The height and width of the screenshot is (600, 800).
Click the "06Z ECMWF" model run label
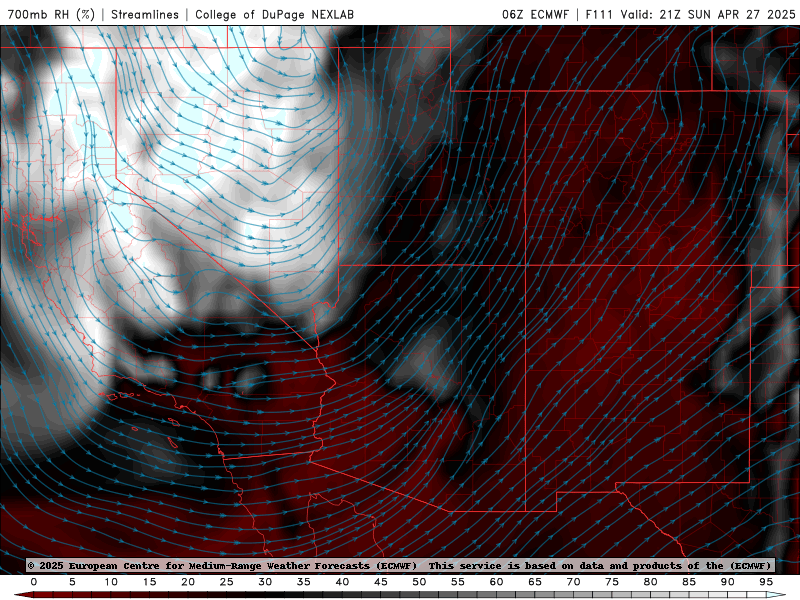pos(535,14)
